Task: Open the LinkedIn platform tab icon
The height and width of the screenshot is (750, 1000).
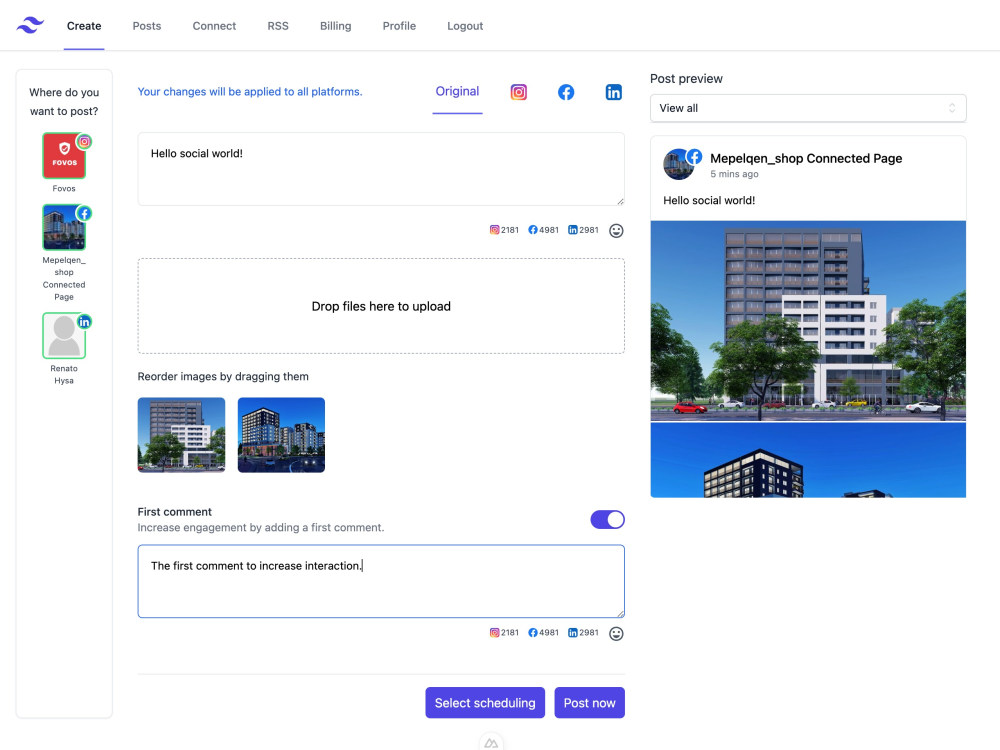Action: pyautogui.click(x=614, y=92)
